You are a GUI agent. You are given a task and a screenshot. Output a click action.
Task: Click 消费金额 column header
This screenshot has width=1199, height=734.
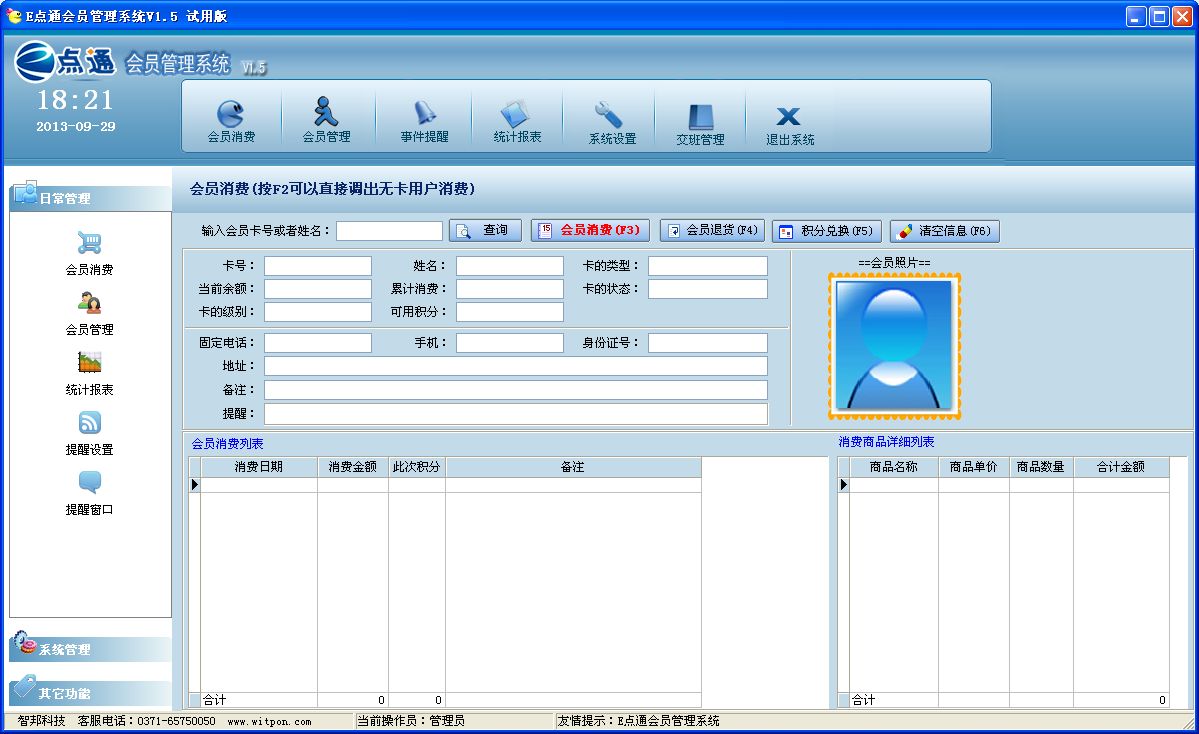(x=353, y=467)
